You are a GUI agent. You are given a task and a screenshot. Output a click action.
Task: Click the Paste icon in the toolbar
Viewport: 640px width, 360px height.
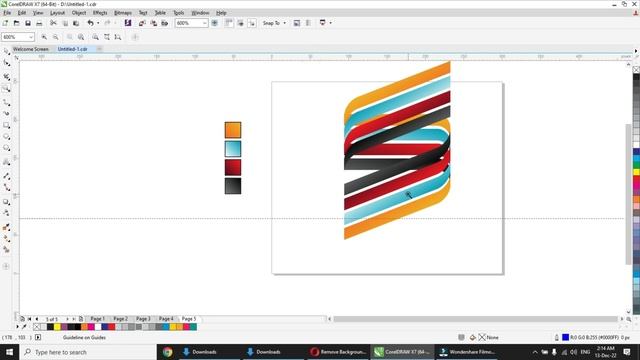coord(76,23)
